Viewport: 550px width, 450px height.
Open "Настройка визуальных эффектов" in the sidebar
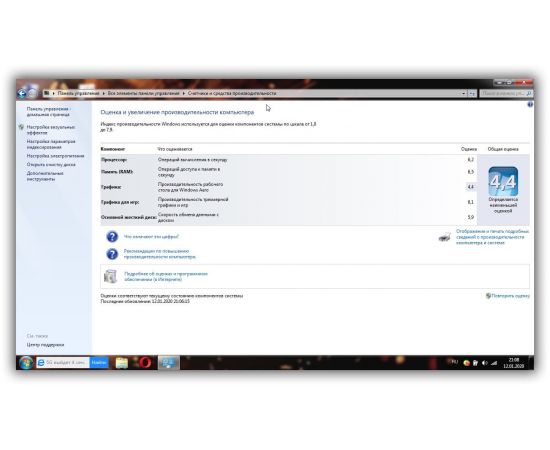51,130
